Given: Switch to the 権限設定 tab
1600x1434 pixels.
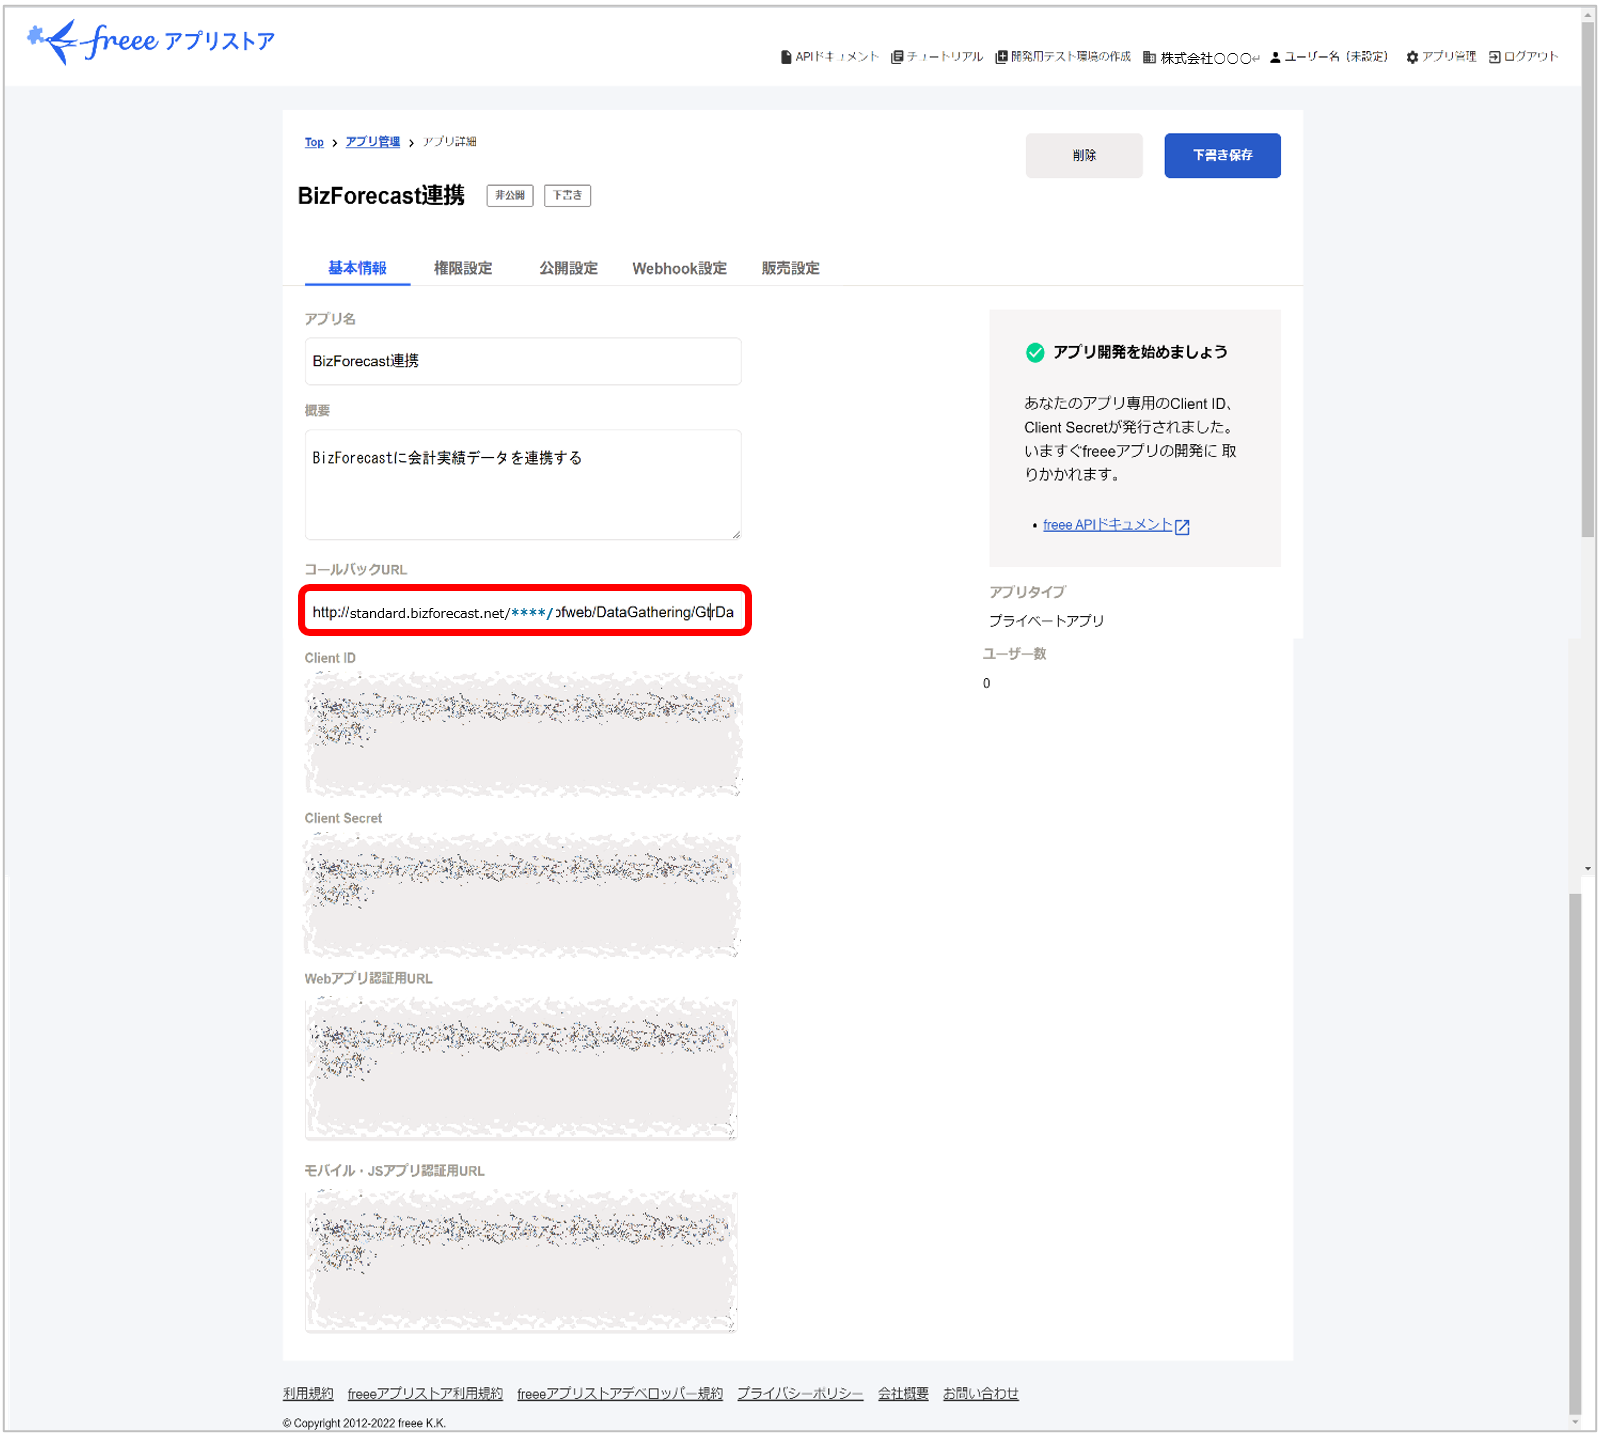Looking at the screenshot, I should coord(463,268).
